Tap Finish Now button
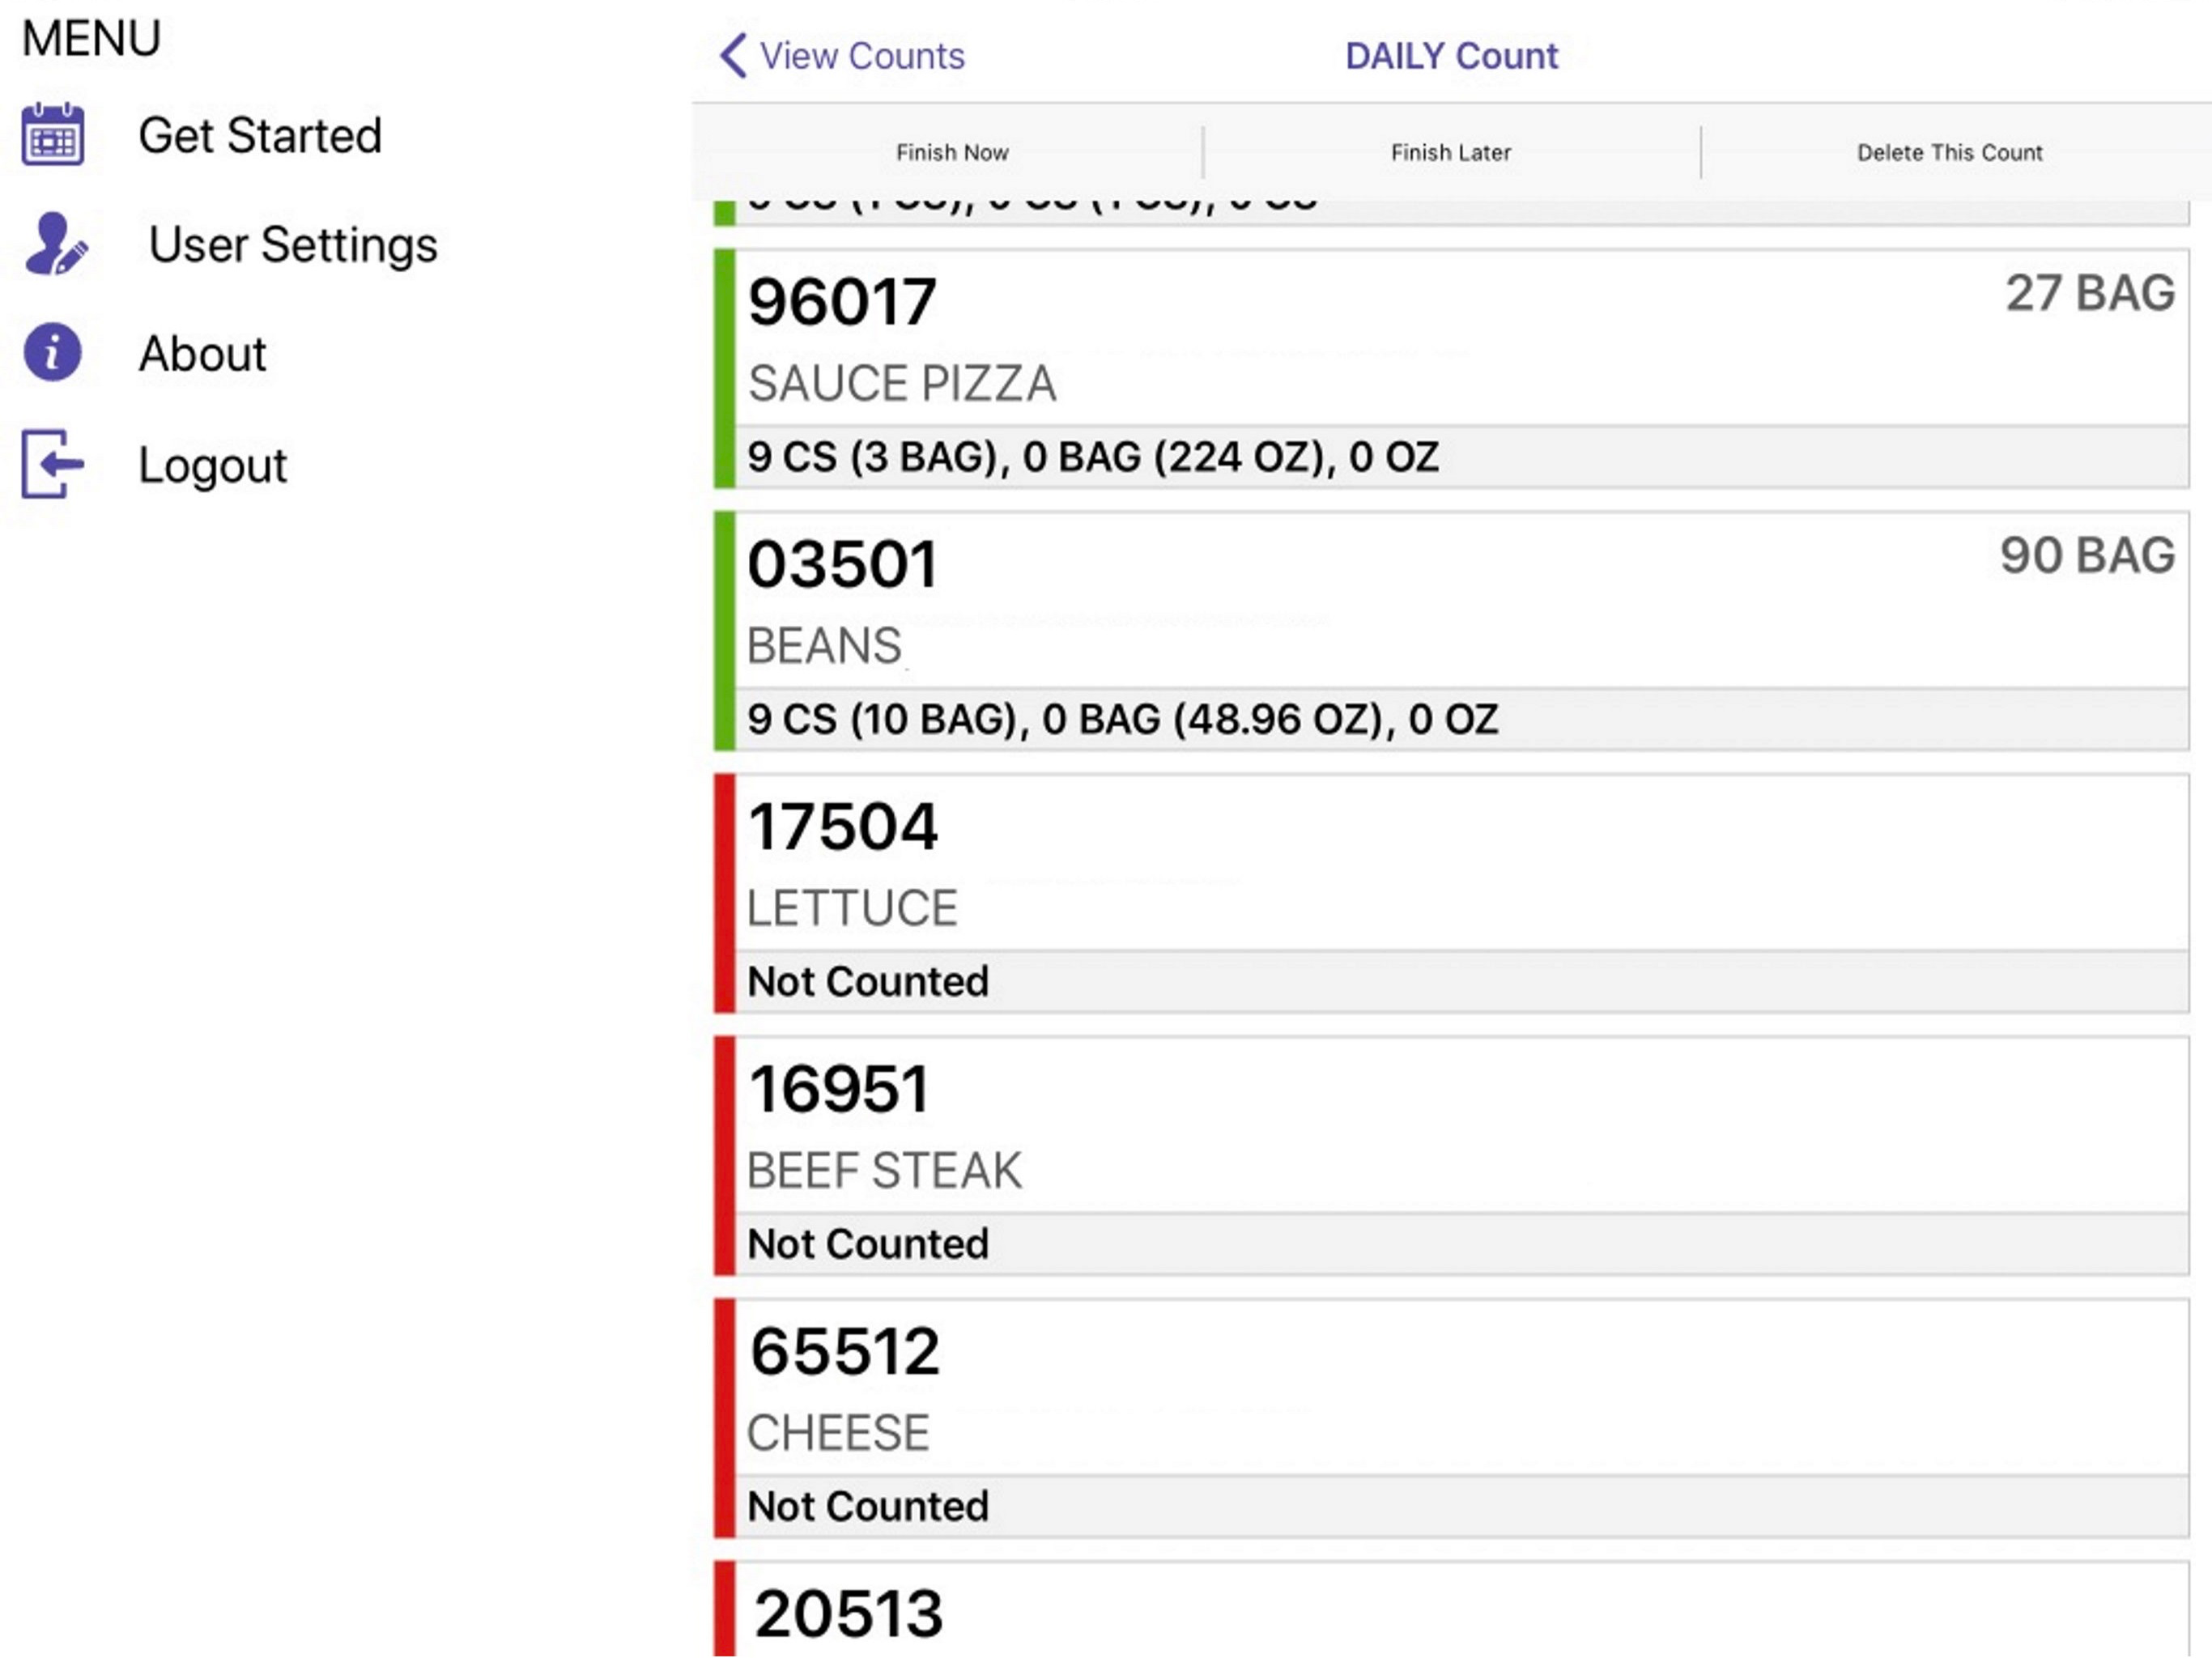The height and width of the screenshot is (1658, 2212). [x=952, y=152]
